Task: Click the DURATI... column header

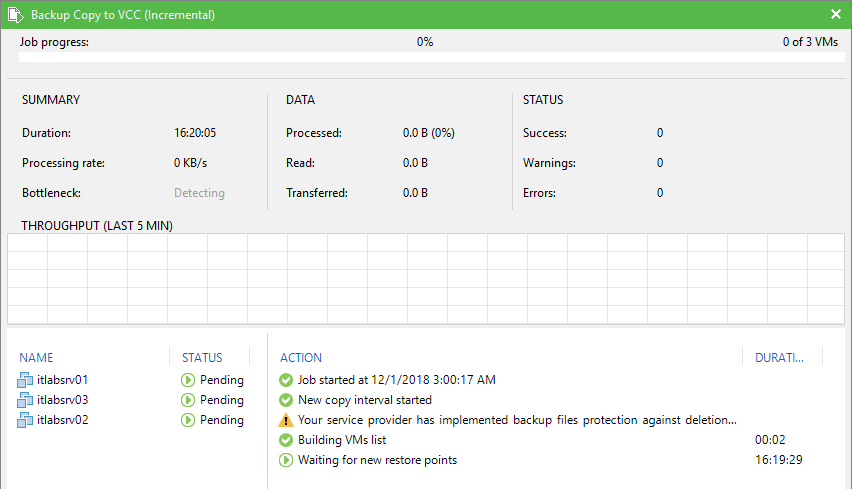Action: click(779, 358)
